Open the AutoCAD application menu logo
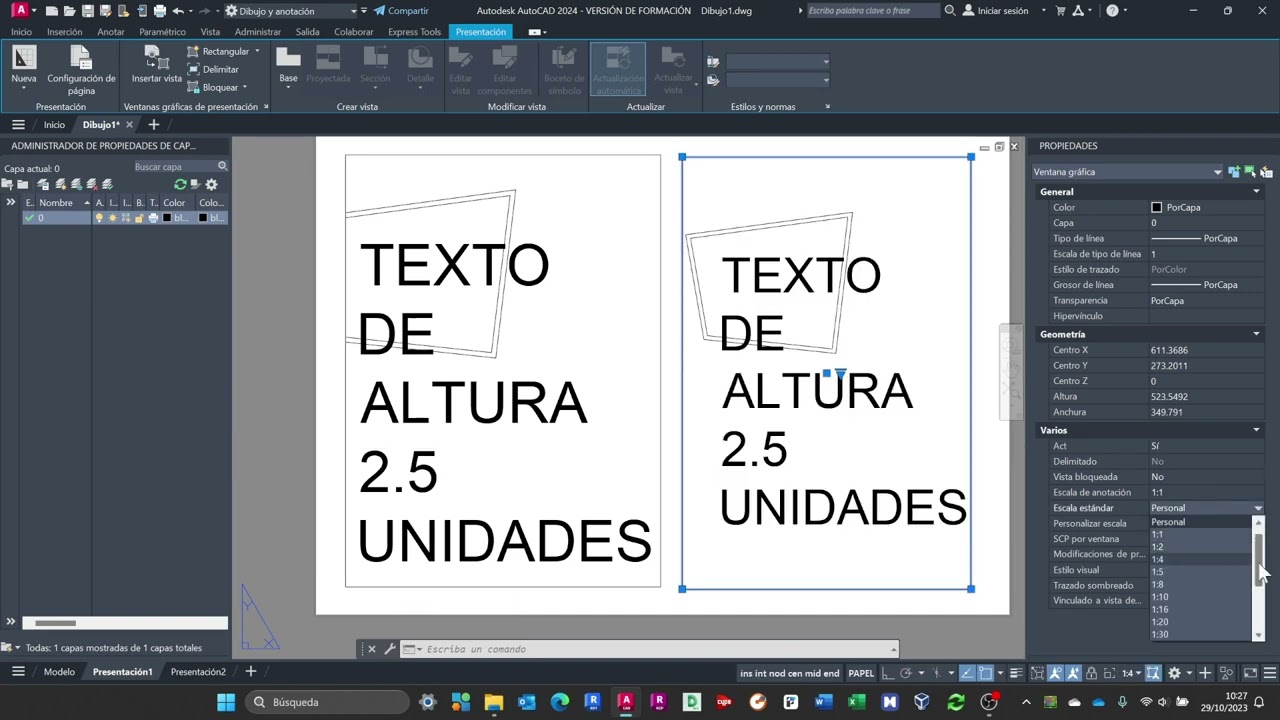The image size is (1280, 720). pyautogui.click(x=19, y=11)
